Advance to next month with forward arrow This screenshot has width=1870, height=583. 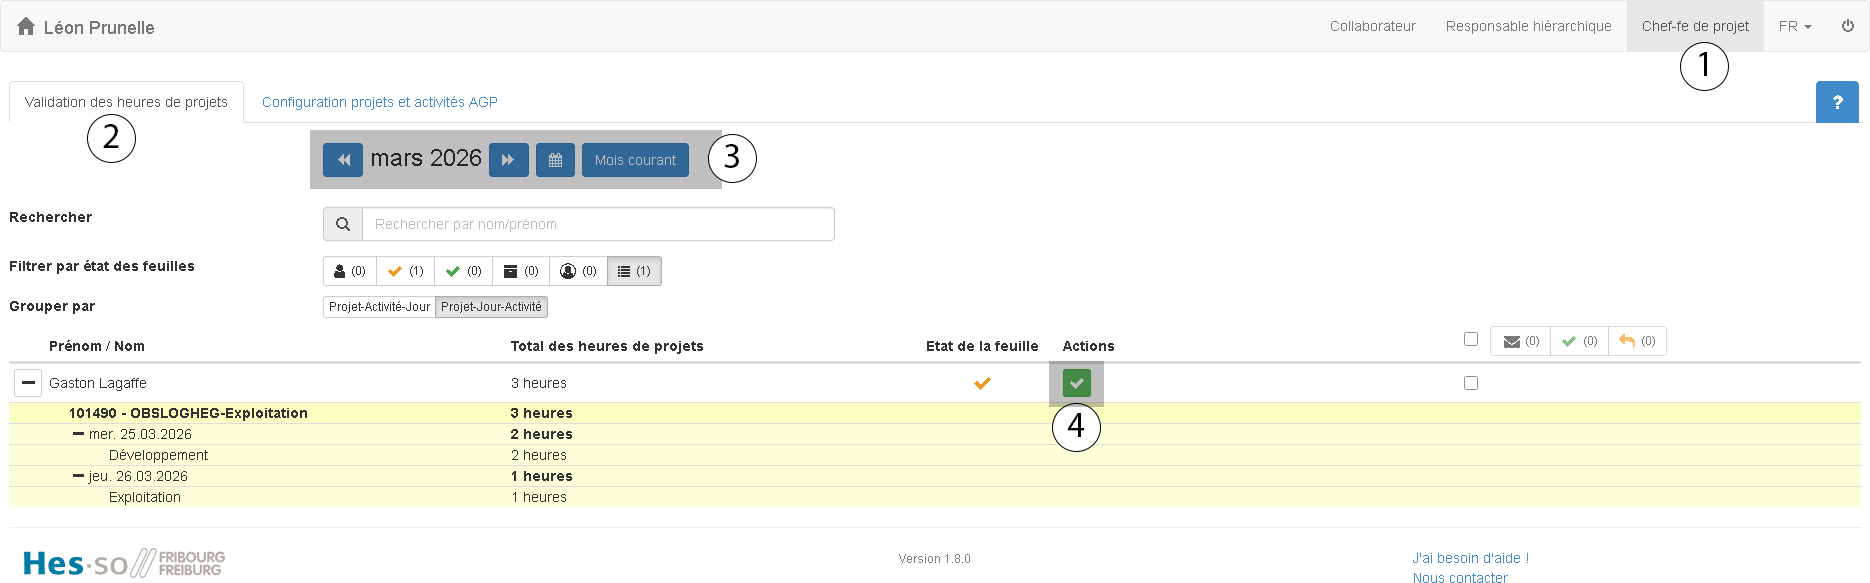click(x=508, y=160)
